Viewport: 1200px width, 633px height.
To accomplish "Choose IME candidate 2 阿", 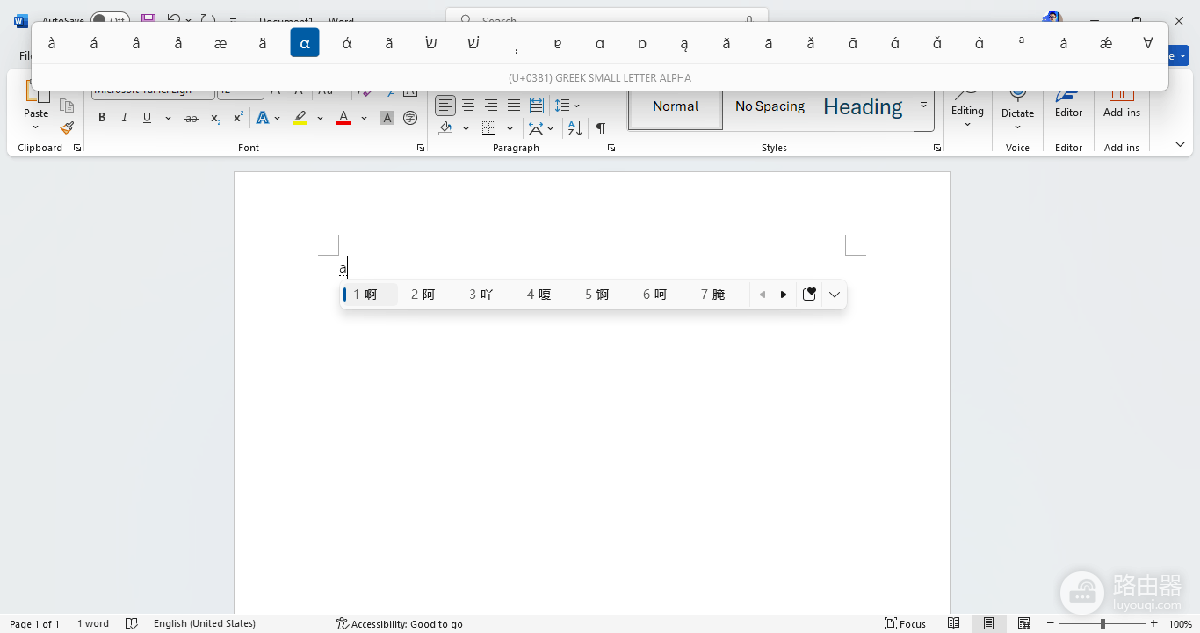I will 423,294.
